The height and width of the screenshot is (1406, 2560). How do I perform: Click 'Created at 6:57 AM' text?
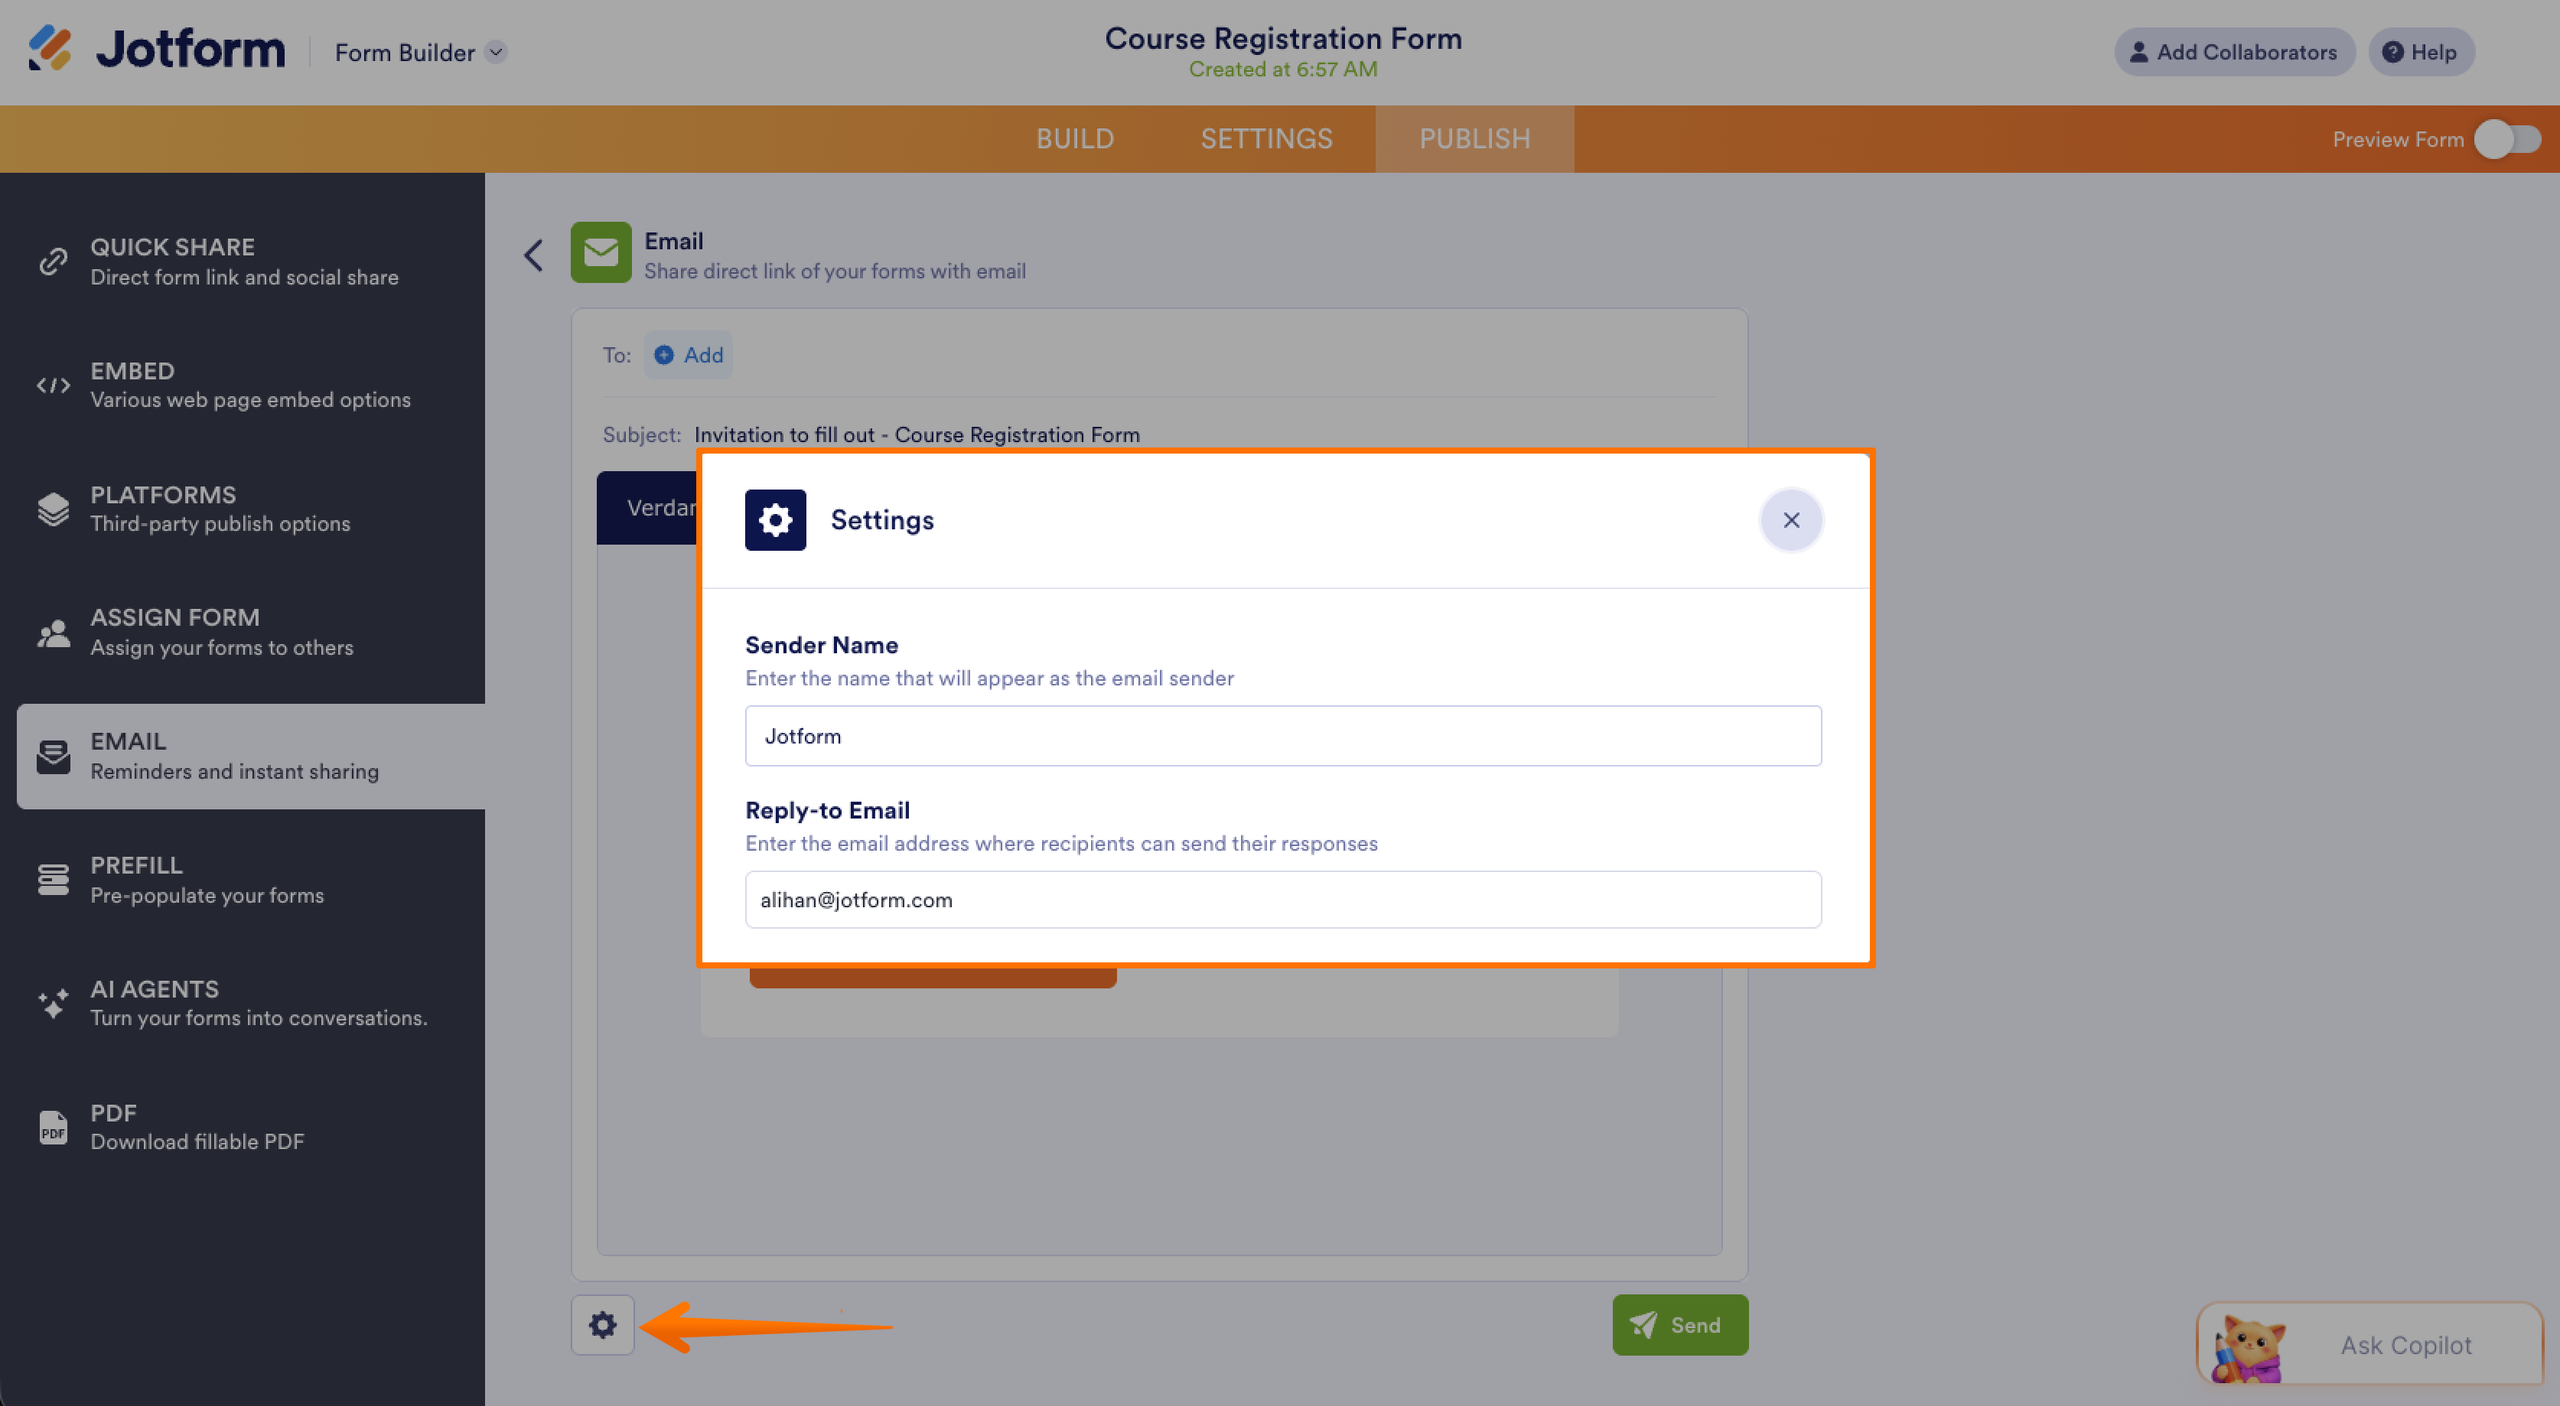pos(1283,69)
